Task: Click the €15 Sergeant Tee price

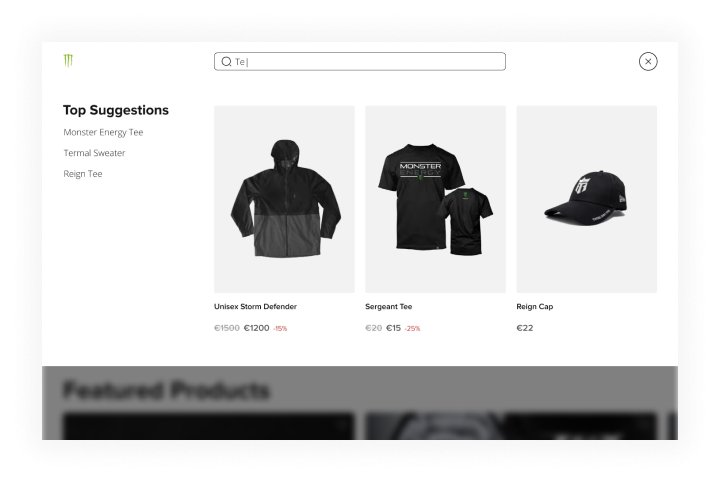Action: (x=393, y=328)
